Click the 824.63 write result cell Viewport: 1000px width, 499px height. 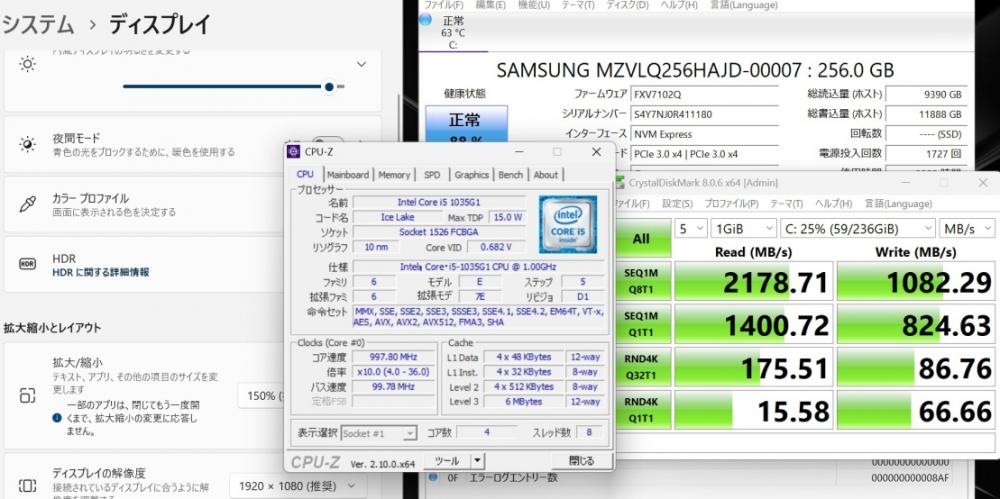click(x=916, y=324)
